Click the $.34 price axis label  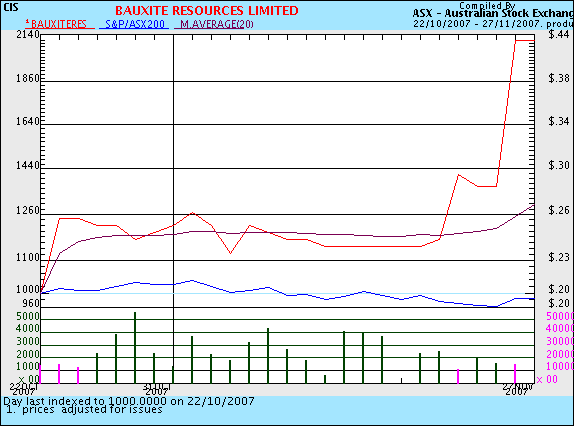(x=559, y=121)
